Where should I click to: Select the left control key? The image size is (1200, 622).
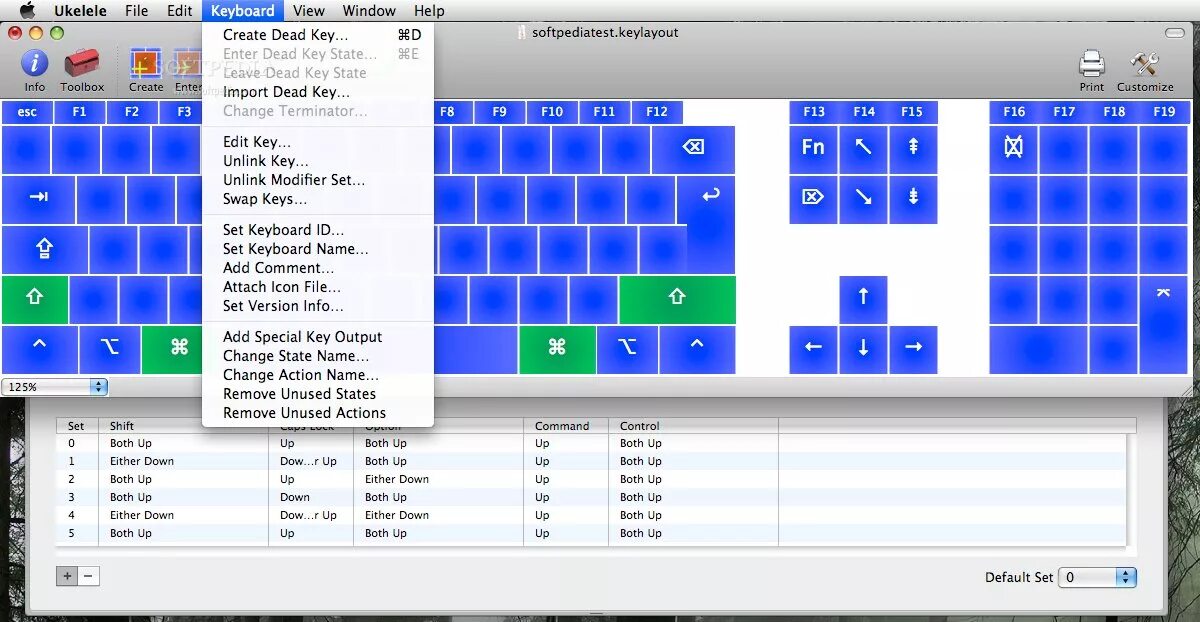[x=39, y=349]
